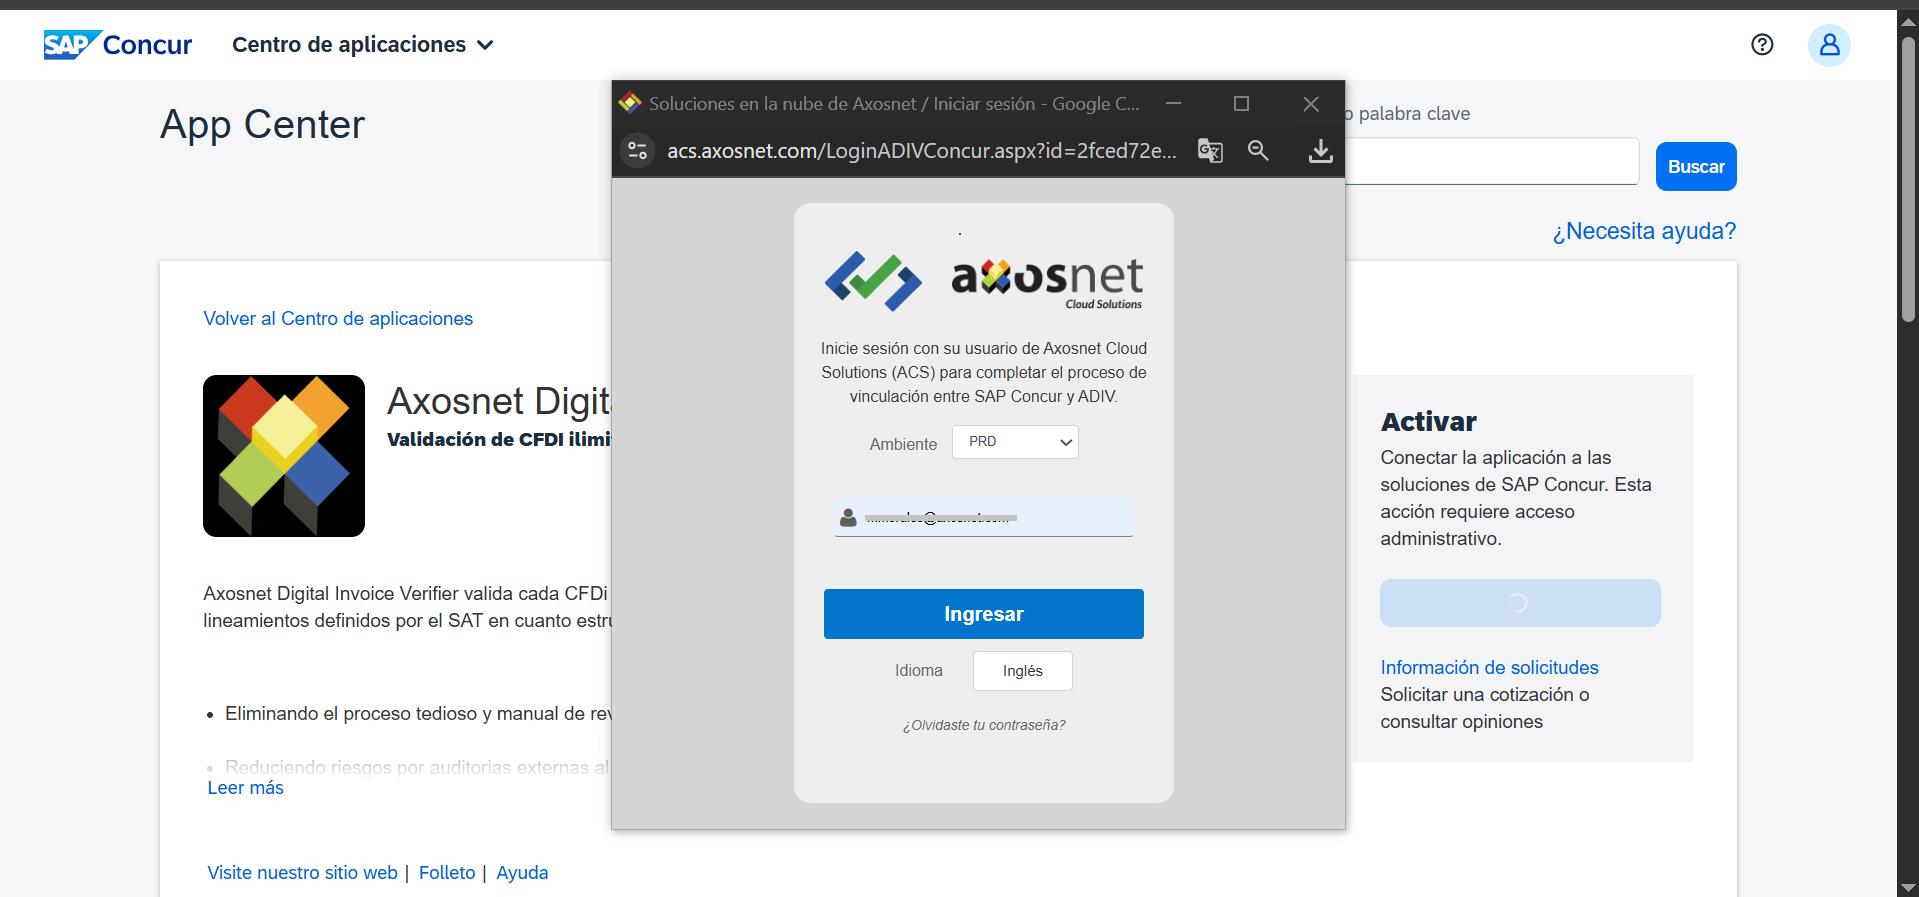Click the download icon in popup toolbar
Image resolution: width=1919 pixels, height=897 pixels.
click(x=1320, y=151)
